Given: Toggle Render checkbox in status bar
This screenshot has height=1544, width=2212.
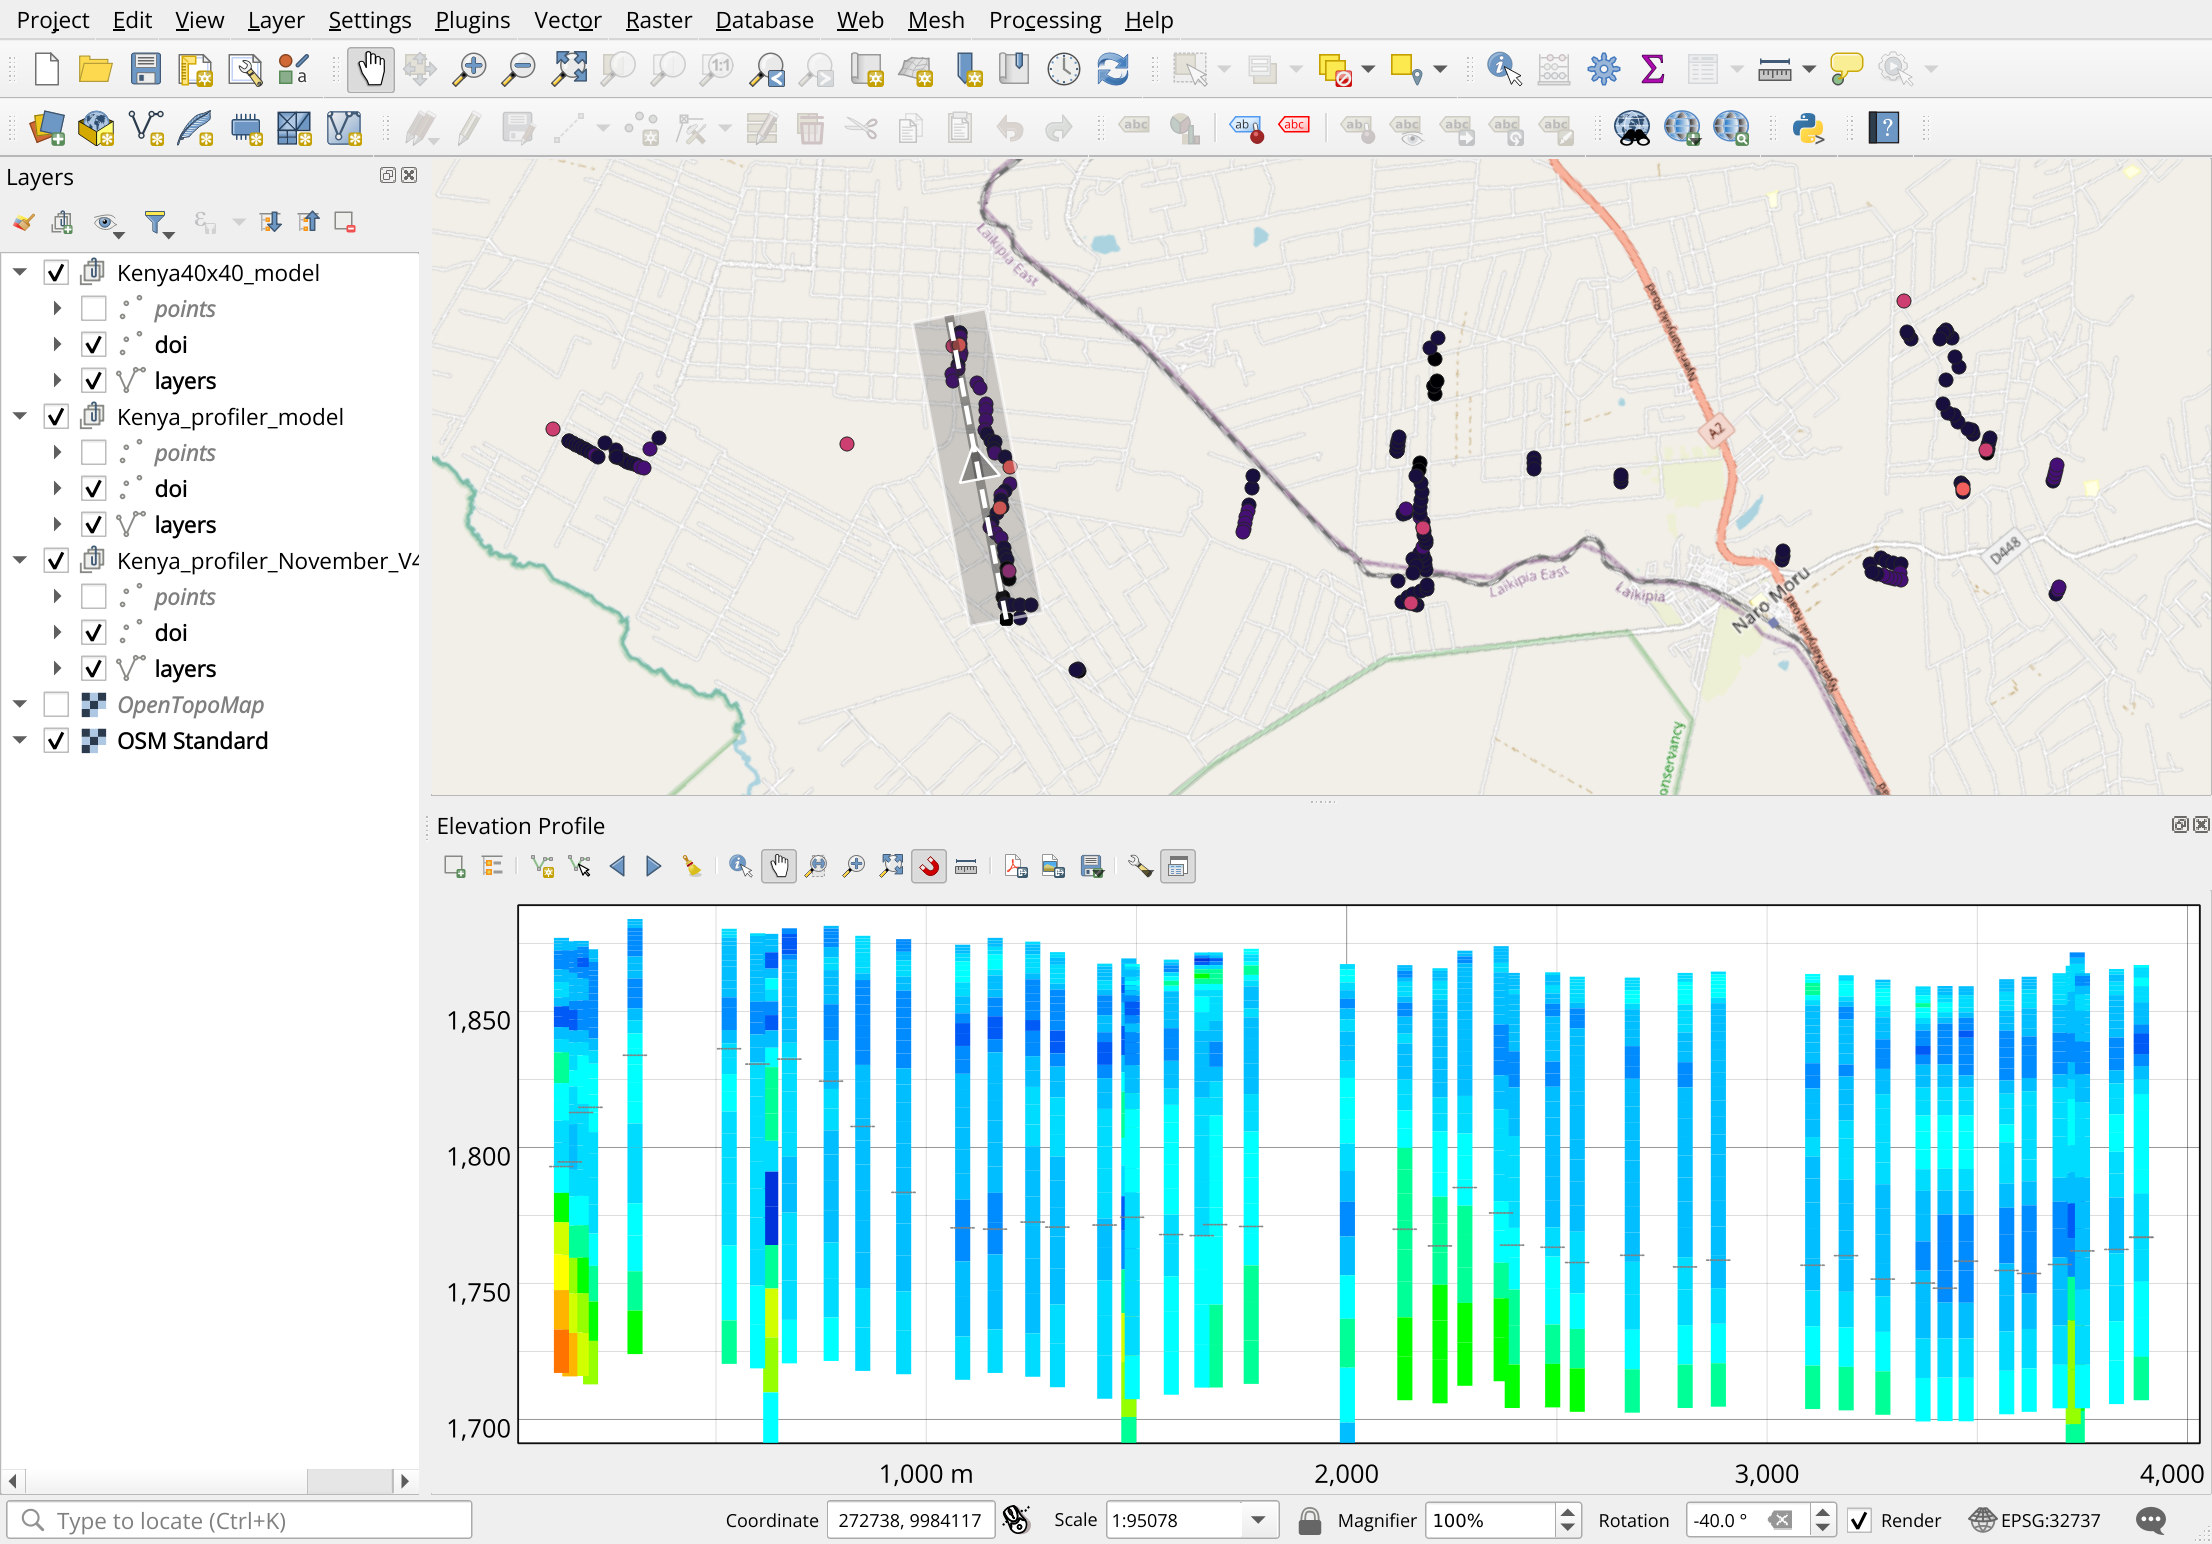Looking at the screenshot, I should (x=1861, y=1520).
